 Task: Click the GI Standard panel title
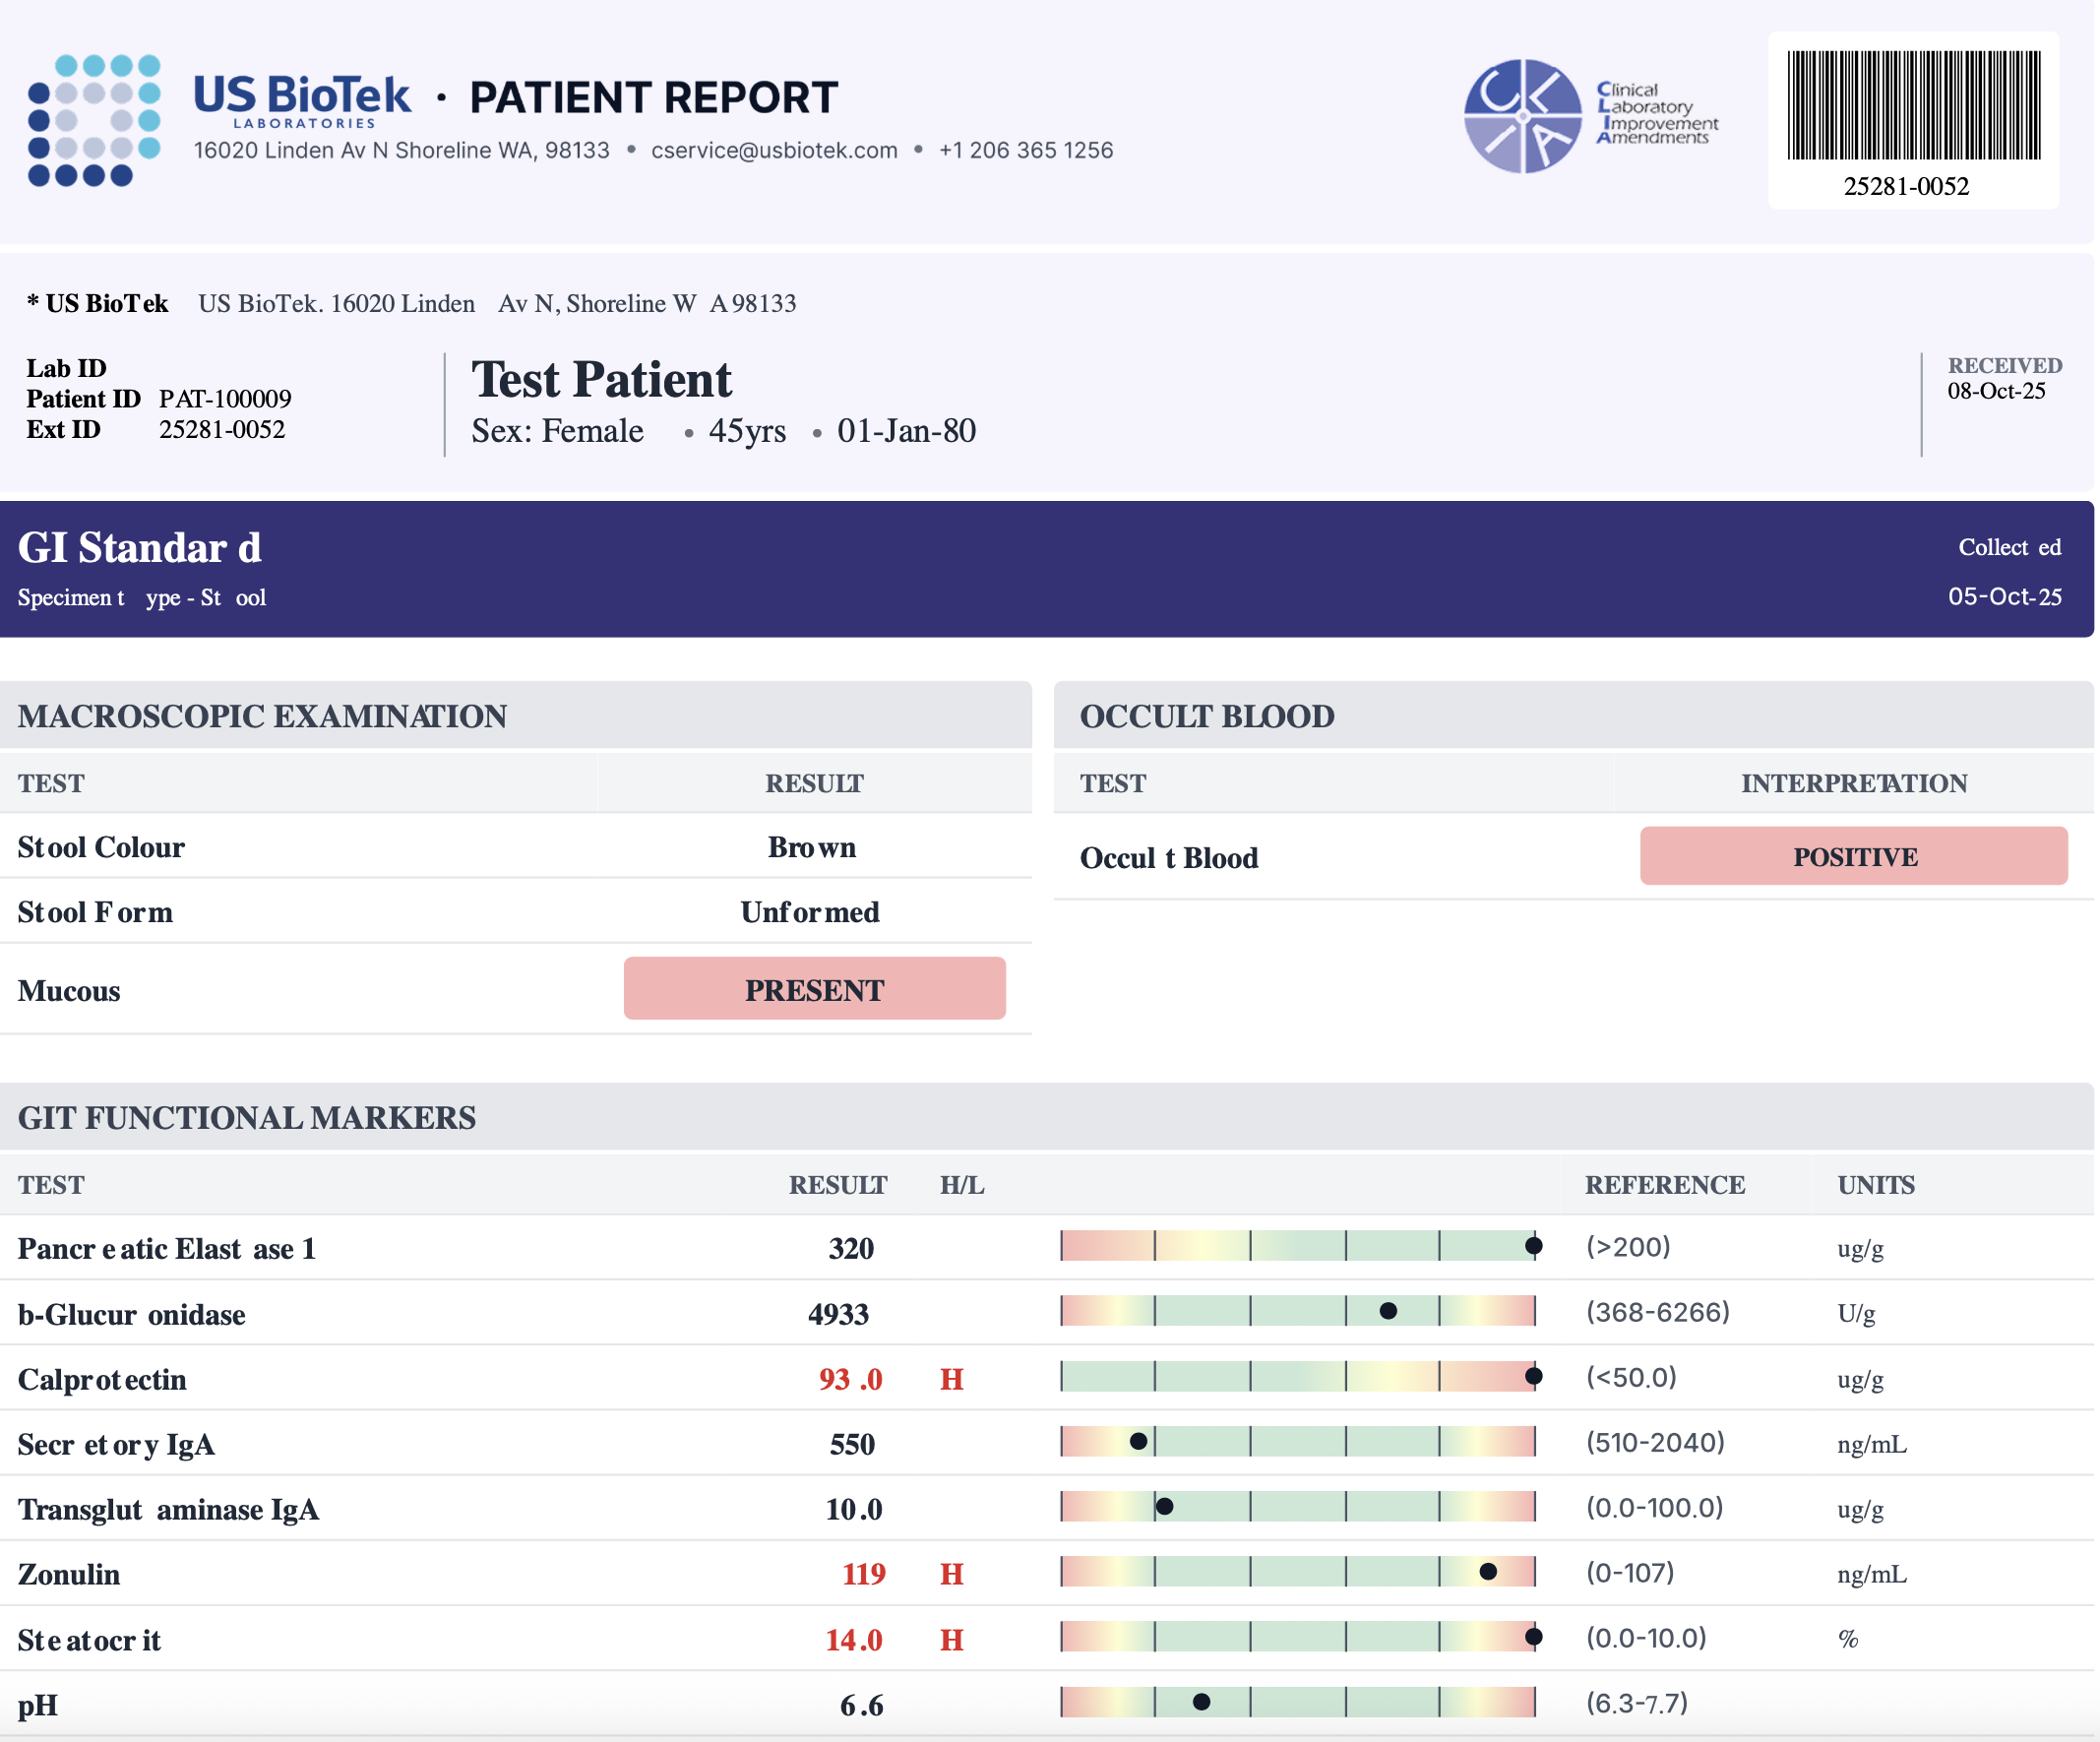(140, 547)
